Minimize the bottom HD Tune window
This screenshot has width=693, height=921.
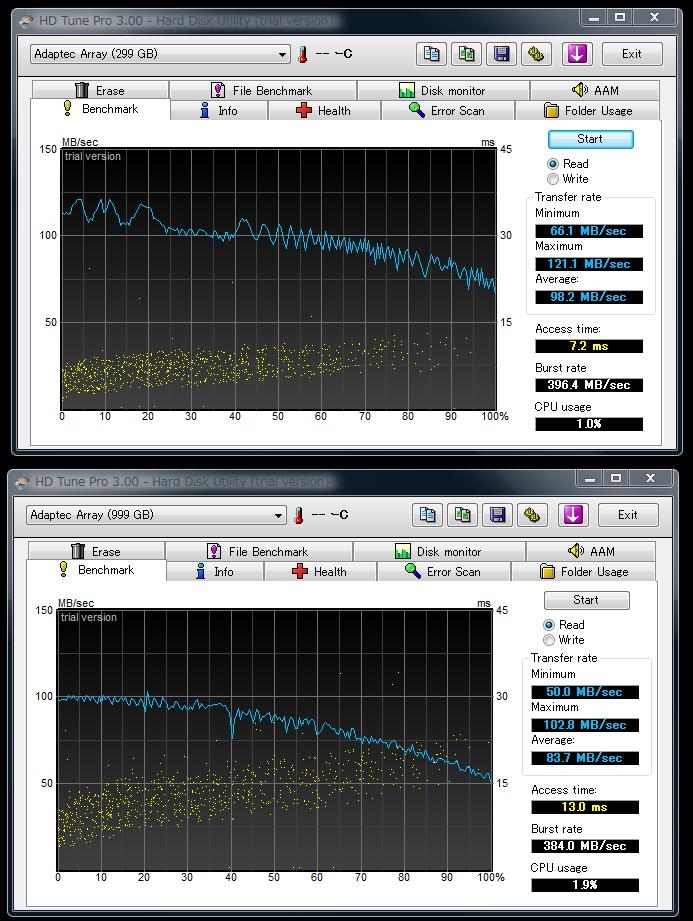pos(590,478)
